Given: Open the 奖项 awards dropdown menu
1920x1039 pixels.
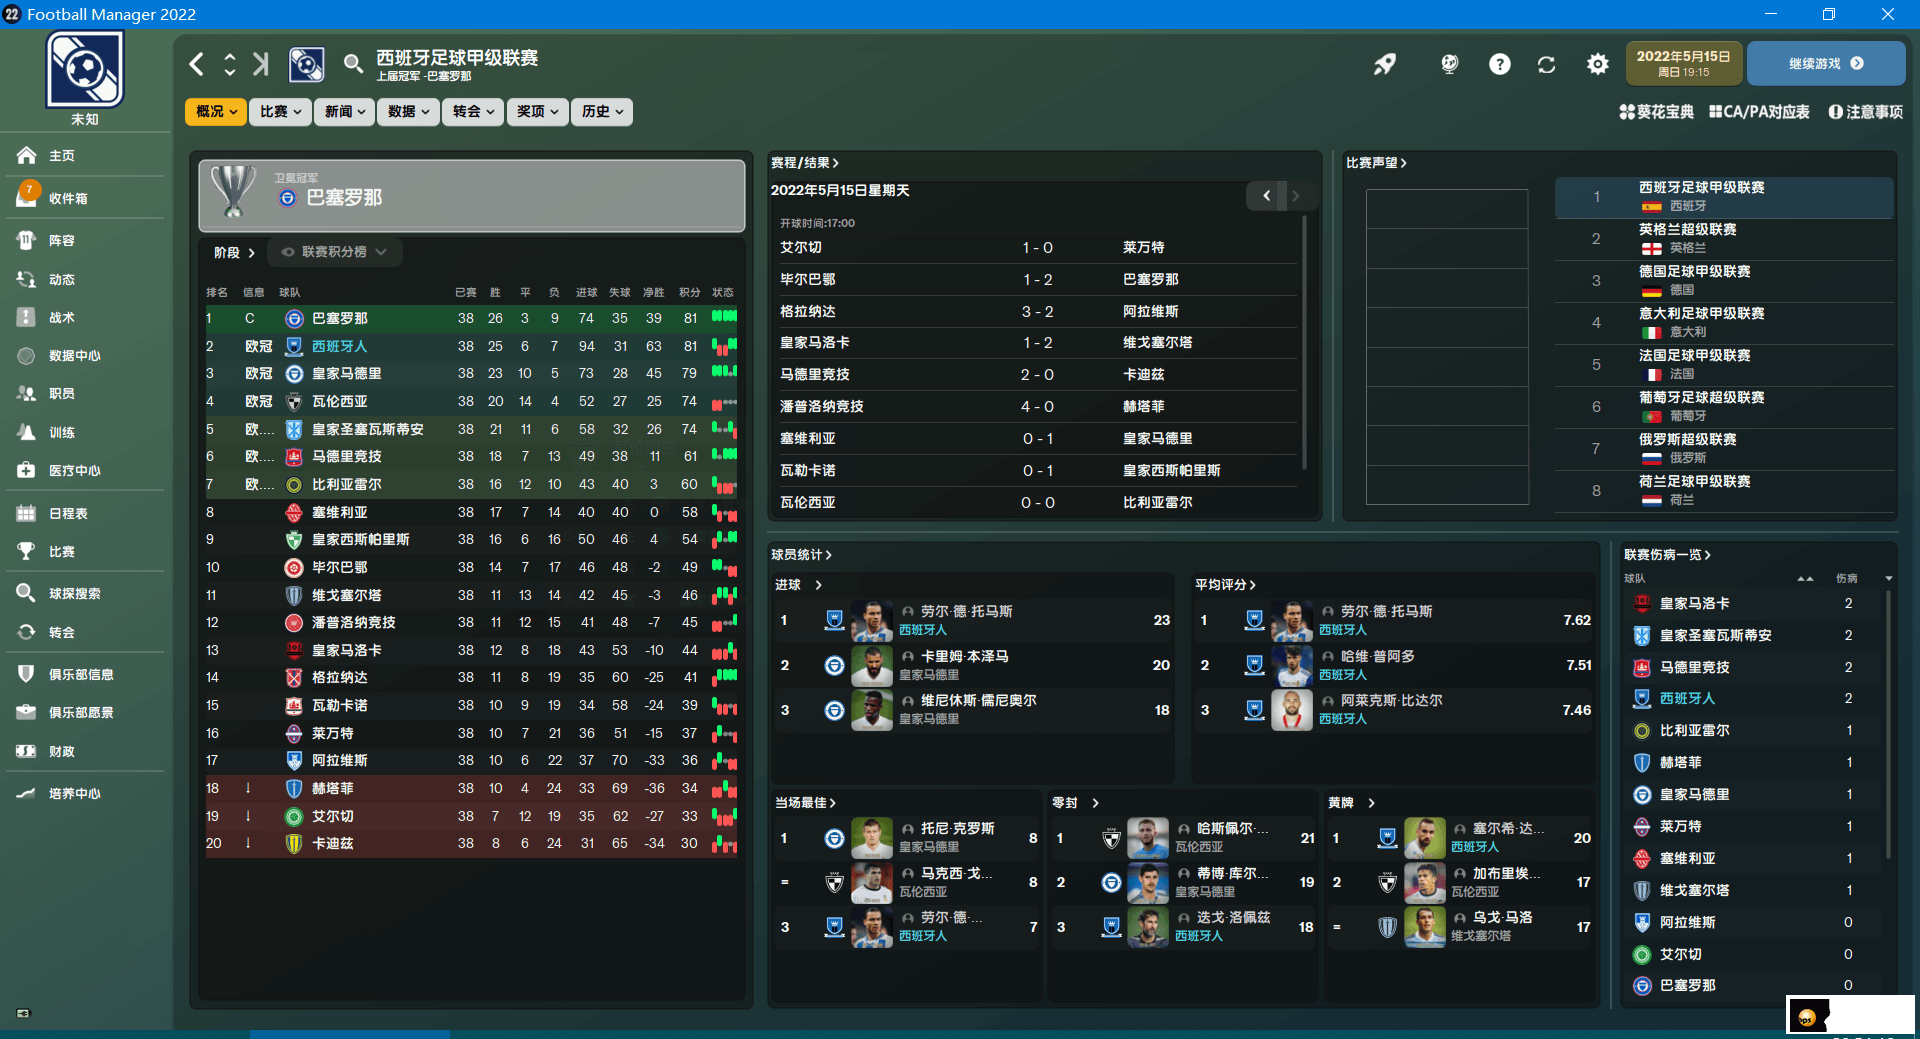Looking at the screenshot, I should [x=537, y=112].
